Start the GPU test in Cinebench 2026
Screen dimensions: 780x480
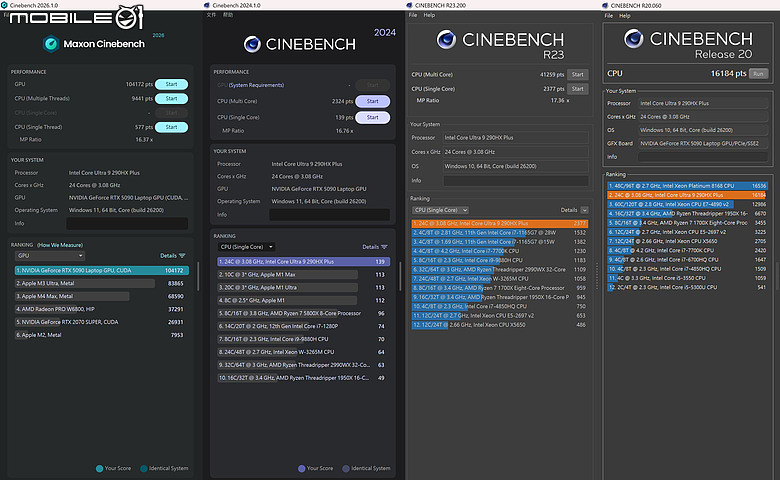[171, 84]
